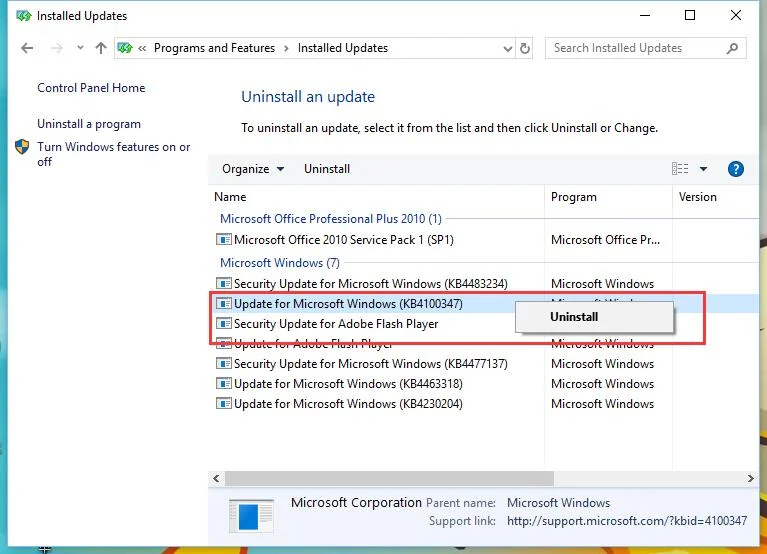Click the Back navigation arrow
767x554 pixels.
click(27, 48)
